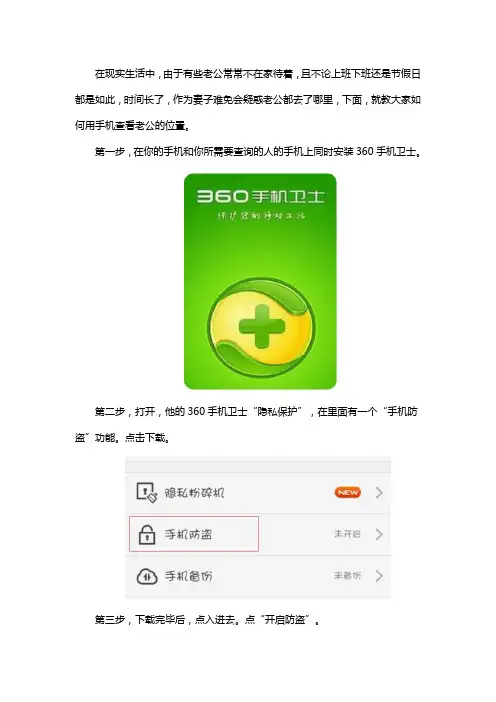
Task: Select the 隐私粉碎机 menu entry
Action: [258, 492]
